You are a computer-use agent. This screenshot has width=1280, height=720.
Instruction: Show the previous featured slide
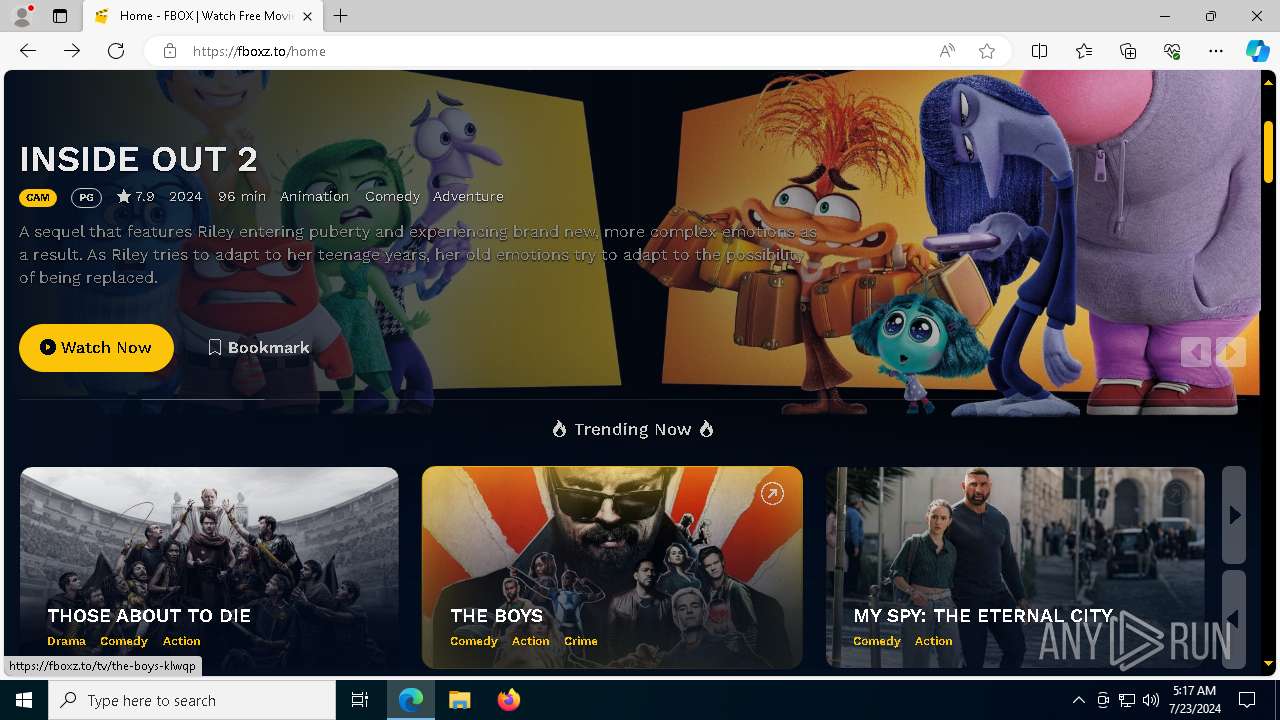click(x=1195, y=352)
